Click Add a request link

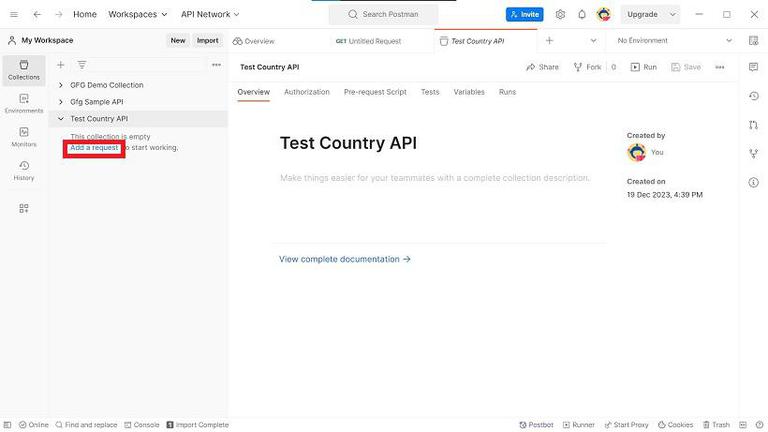click(x=94, y=147)
